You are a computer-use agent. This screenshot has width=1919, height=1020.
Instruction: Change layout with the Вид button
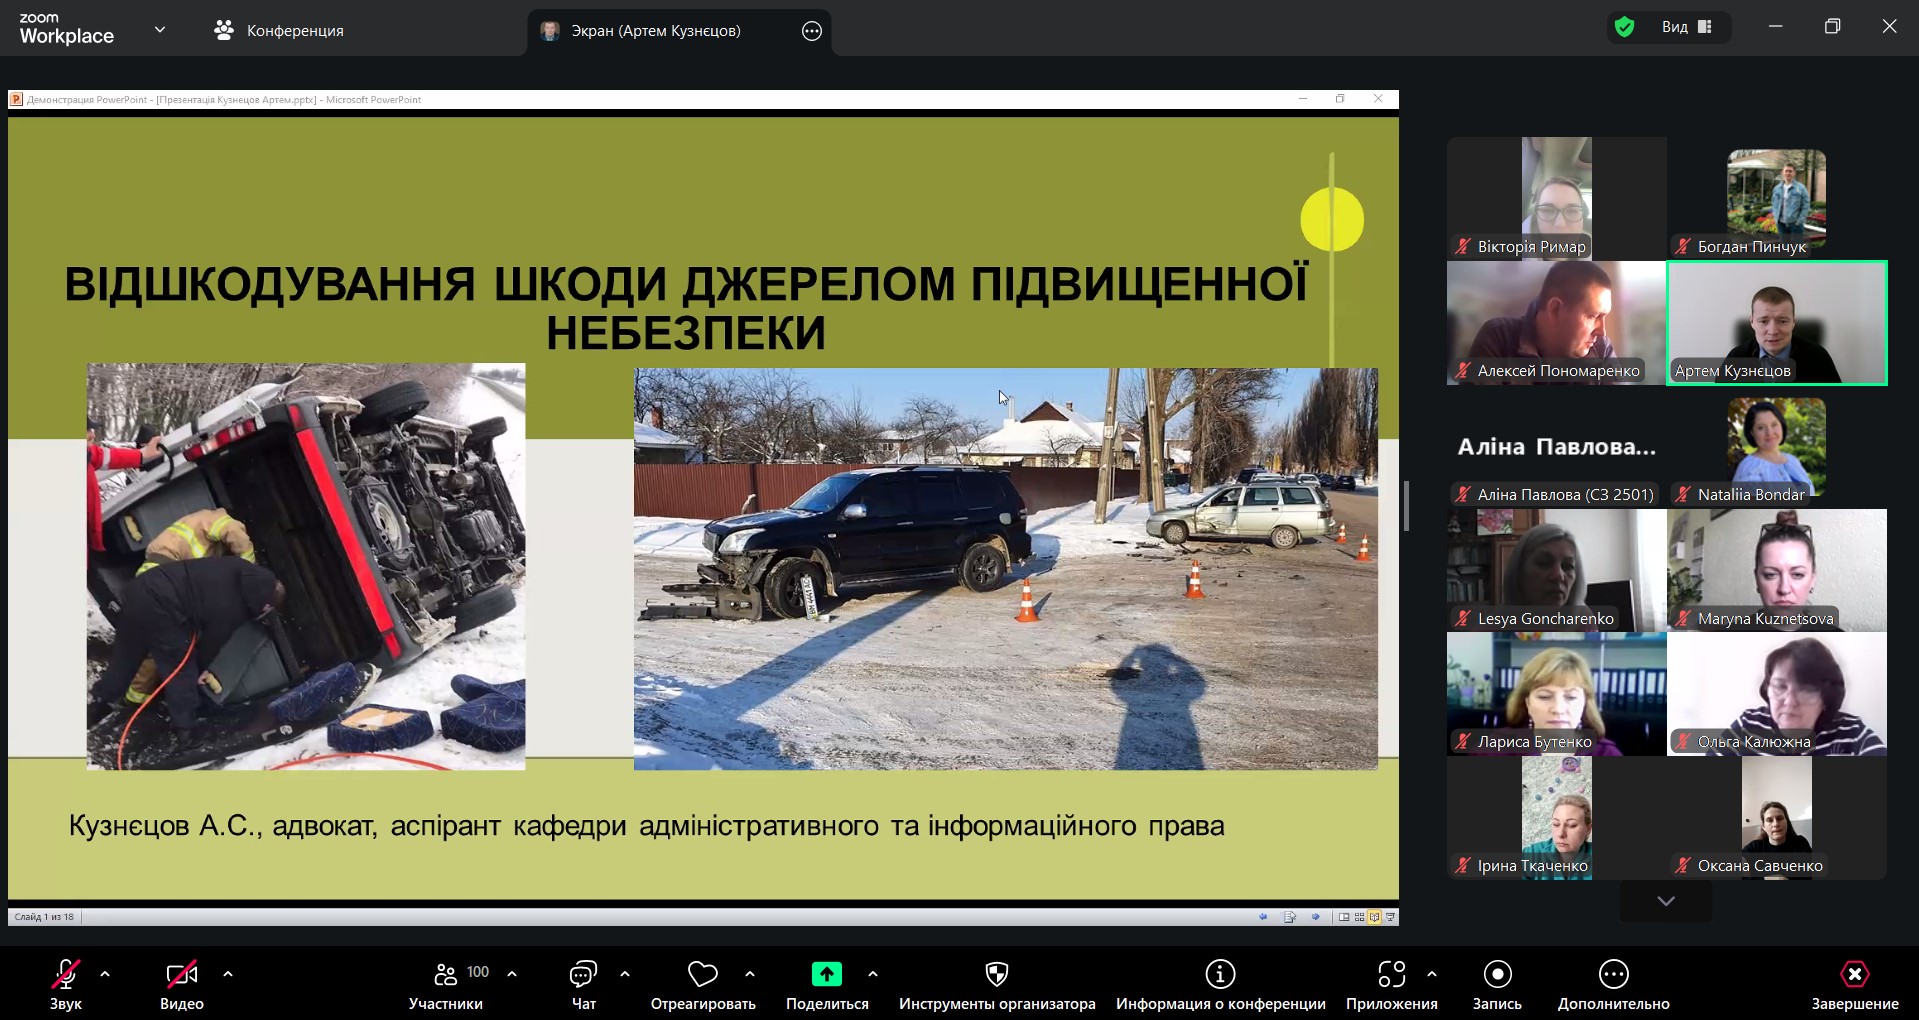pos(1687,28)
